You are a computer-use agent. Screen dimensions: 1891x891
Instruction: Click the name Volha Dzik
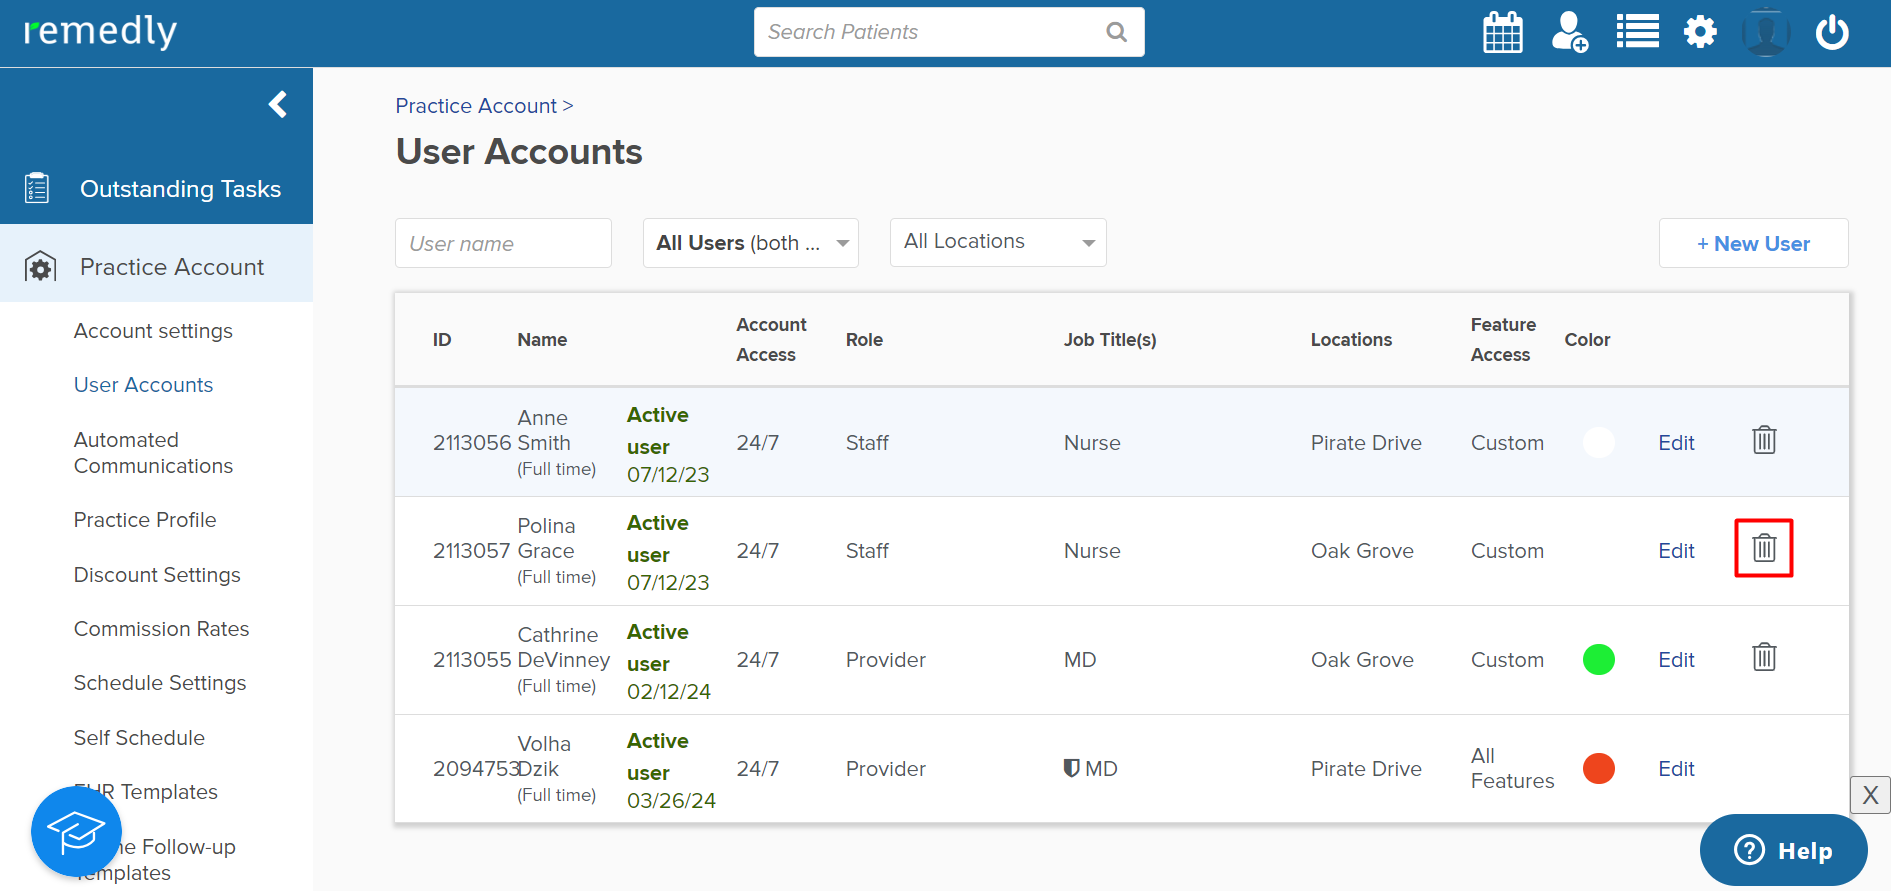point(544,756)
